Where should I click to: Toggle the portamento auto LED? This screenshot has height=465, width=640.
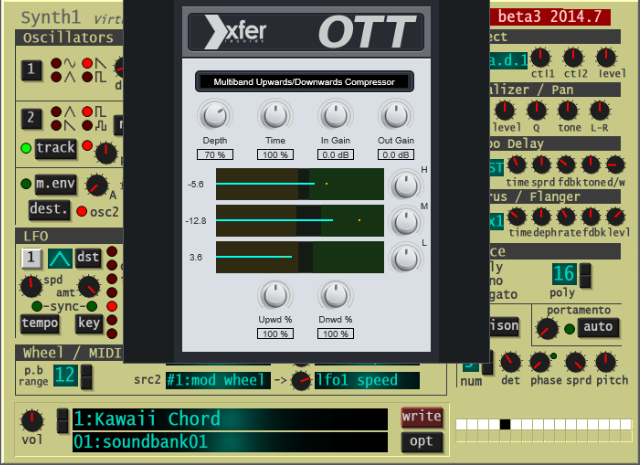coord(569,329)
